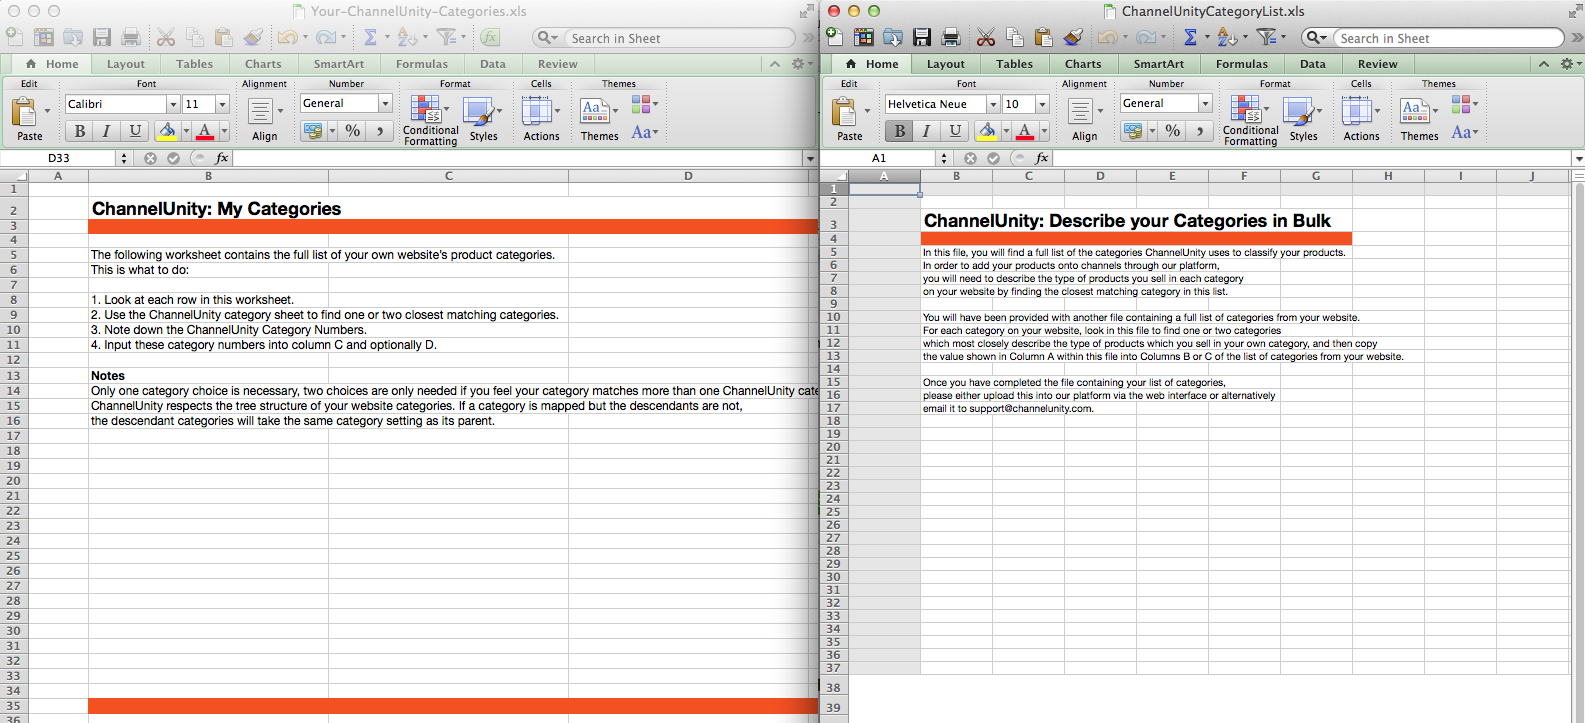The width and height of the screenshot is (1585, 723).
Task: Open Review tab in Your-ChannelUnity-Categories window
Action: click(557, 64)
